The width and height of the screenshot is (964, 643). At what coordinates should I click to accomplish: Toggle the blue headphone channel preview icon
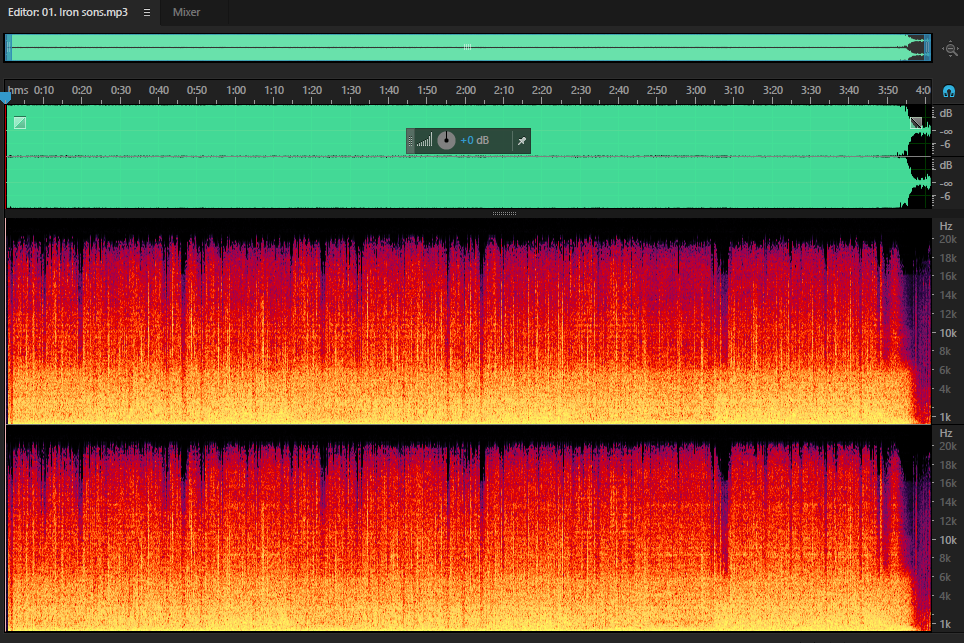pyautogui.click(x=949, y=92)
